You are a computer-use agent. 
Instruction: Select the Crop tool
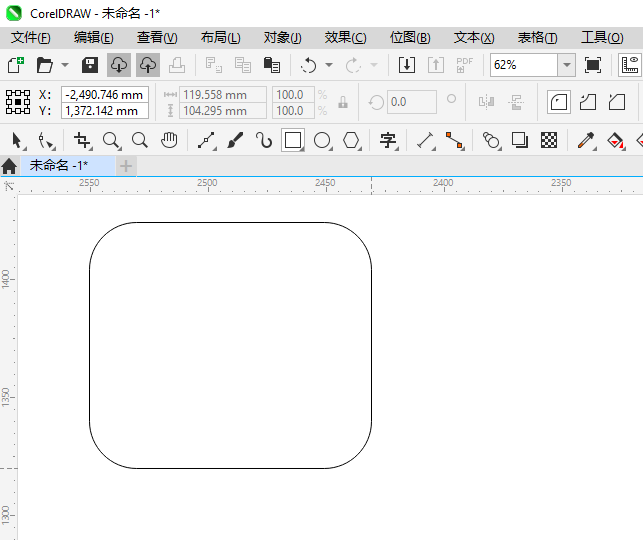82,140
